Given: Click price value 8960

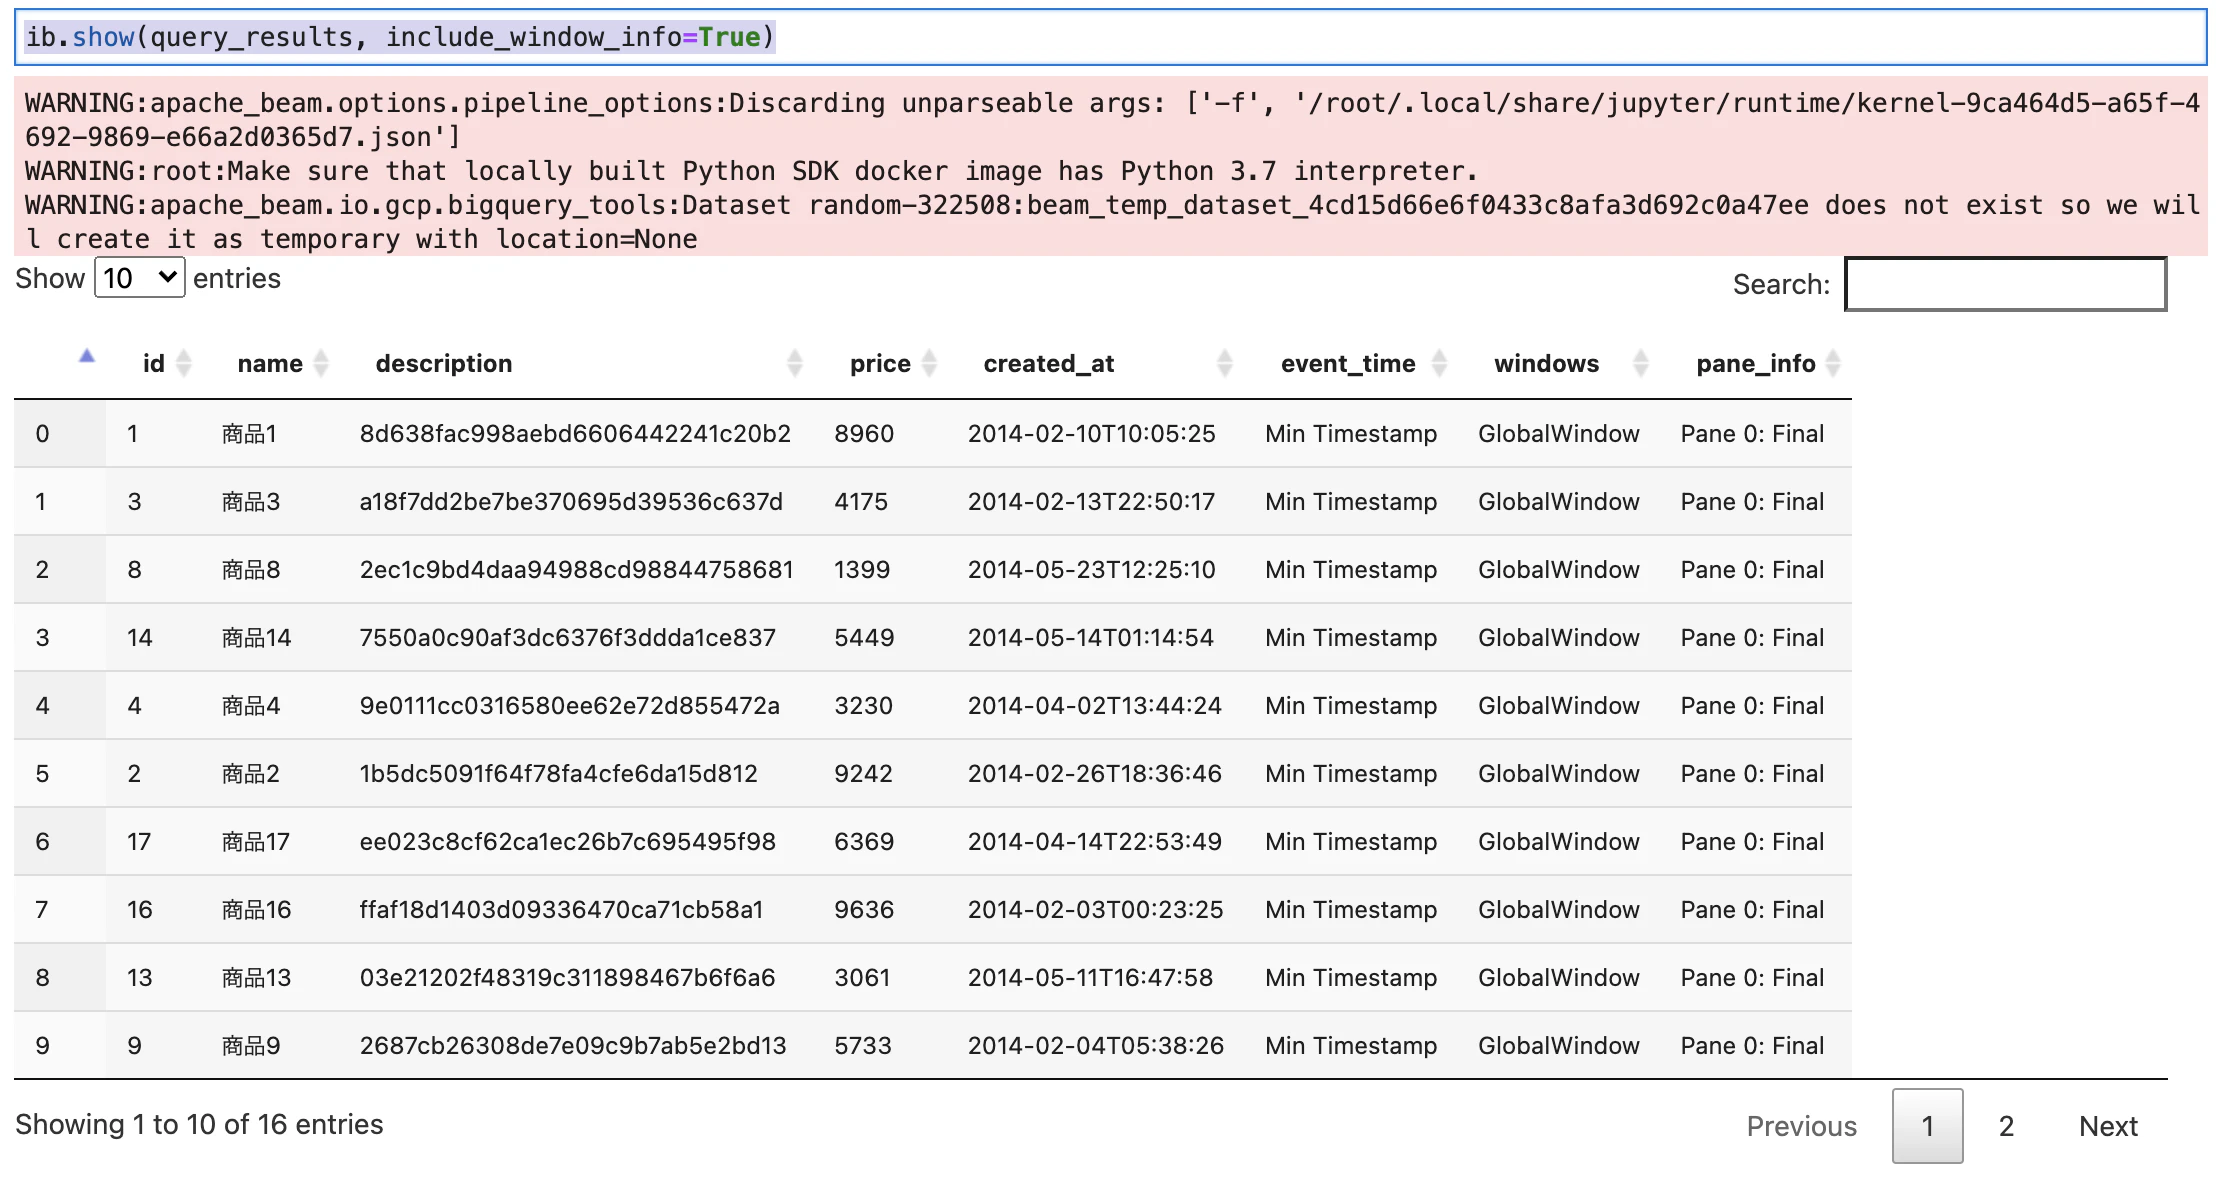Looking at the screenshot, I should tap(864, 433).
